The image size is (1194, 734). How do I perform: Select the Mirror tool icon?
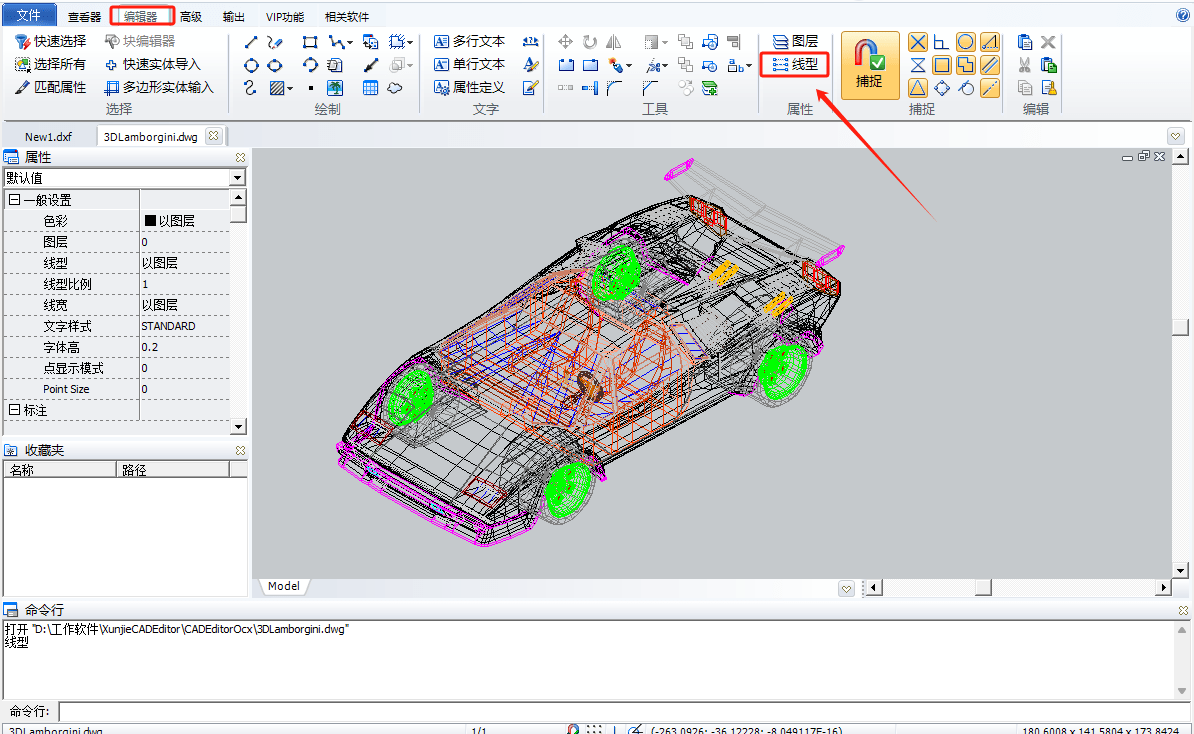[614, 42]
